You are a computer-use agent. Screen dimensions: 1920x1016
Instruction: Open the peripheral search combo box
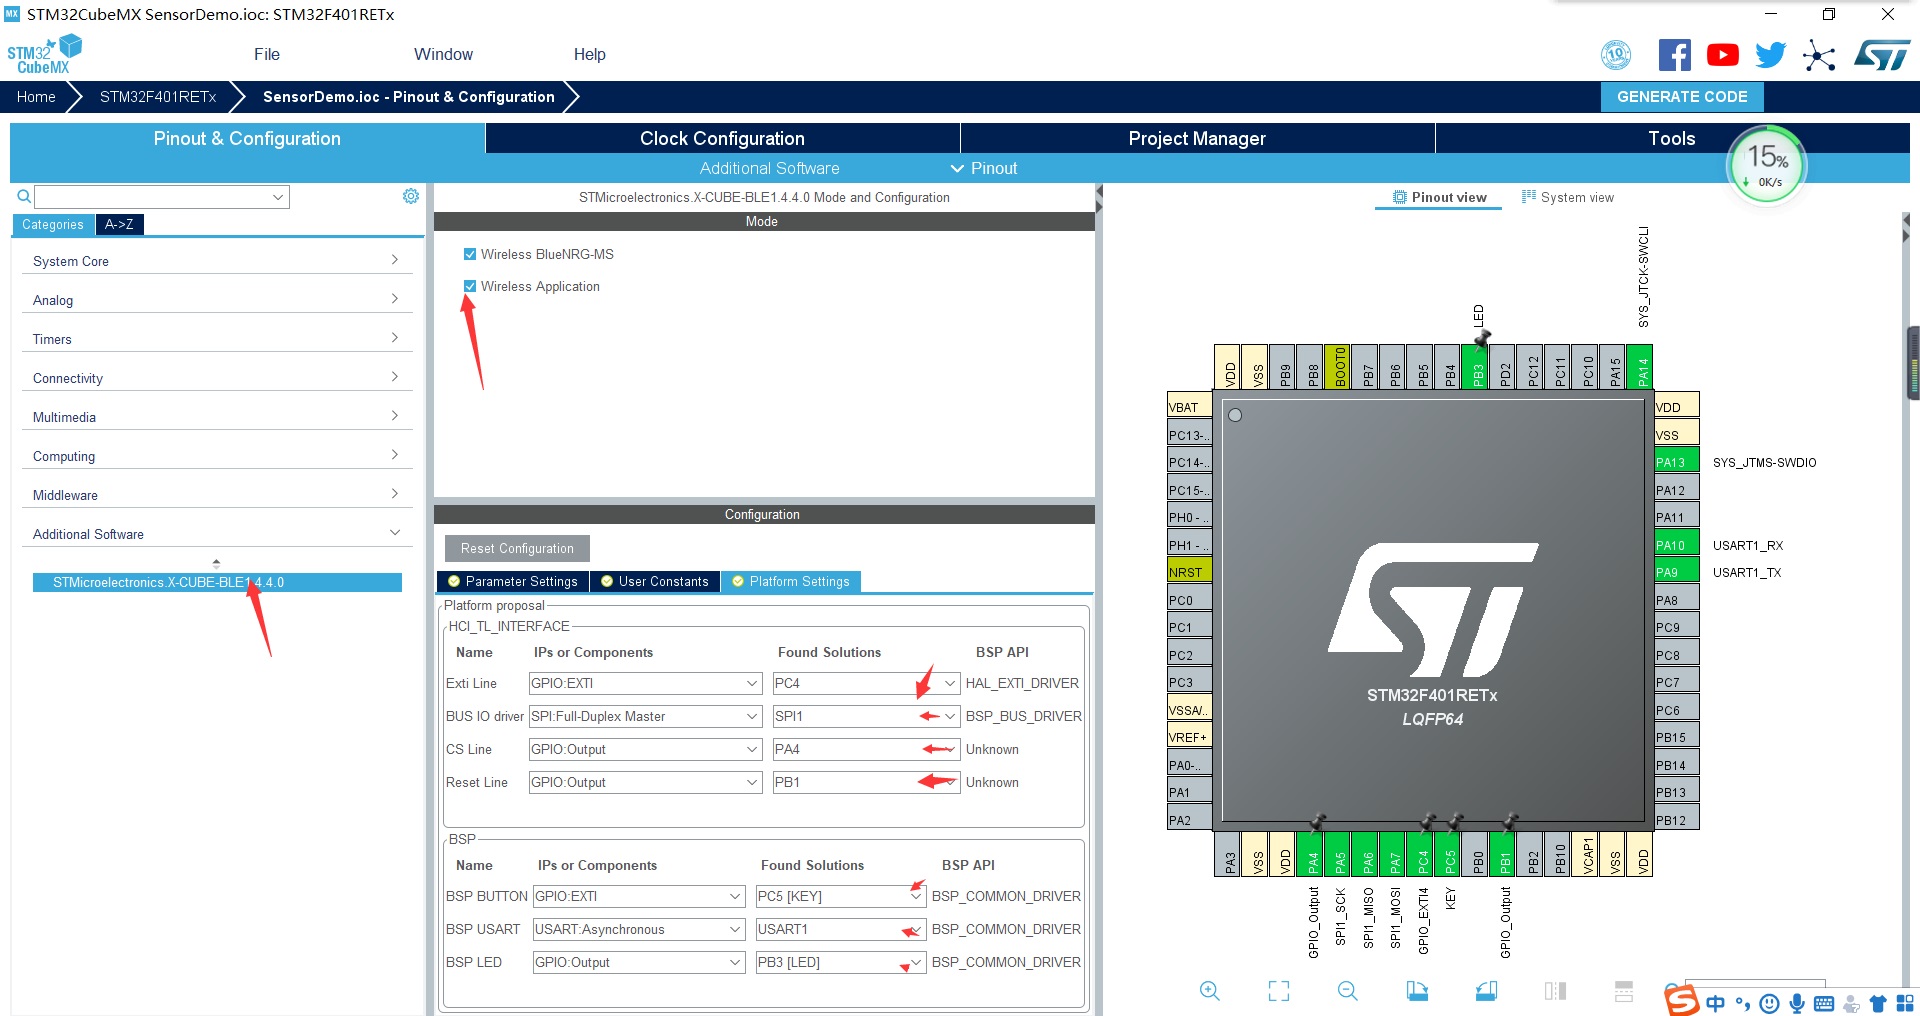click(162, 197)
